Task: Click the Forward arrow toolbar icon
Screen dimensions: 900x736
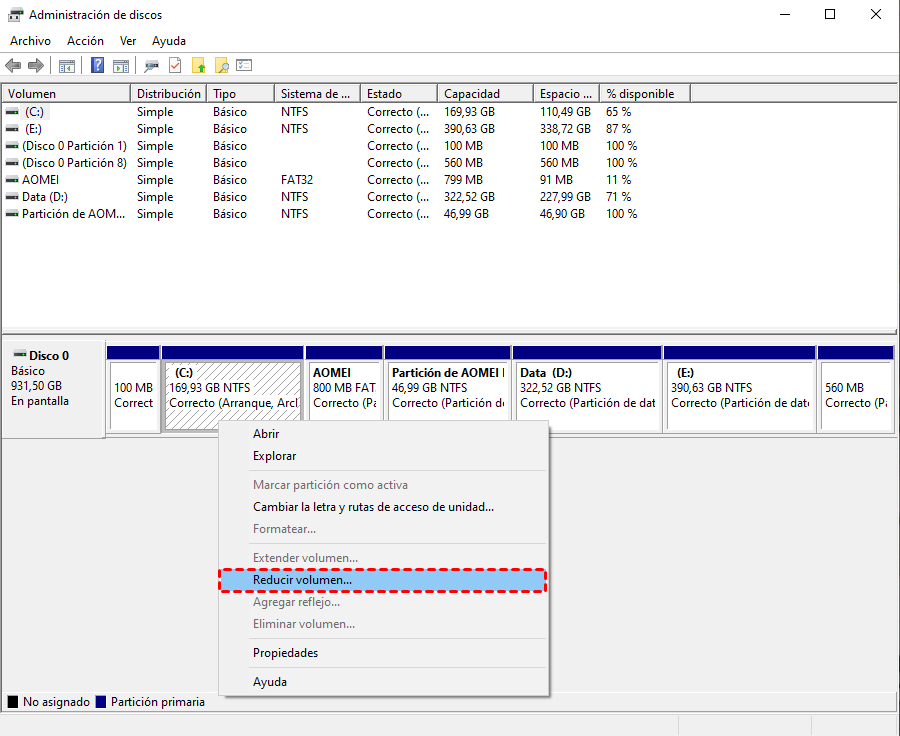Action: coord(36,66)
